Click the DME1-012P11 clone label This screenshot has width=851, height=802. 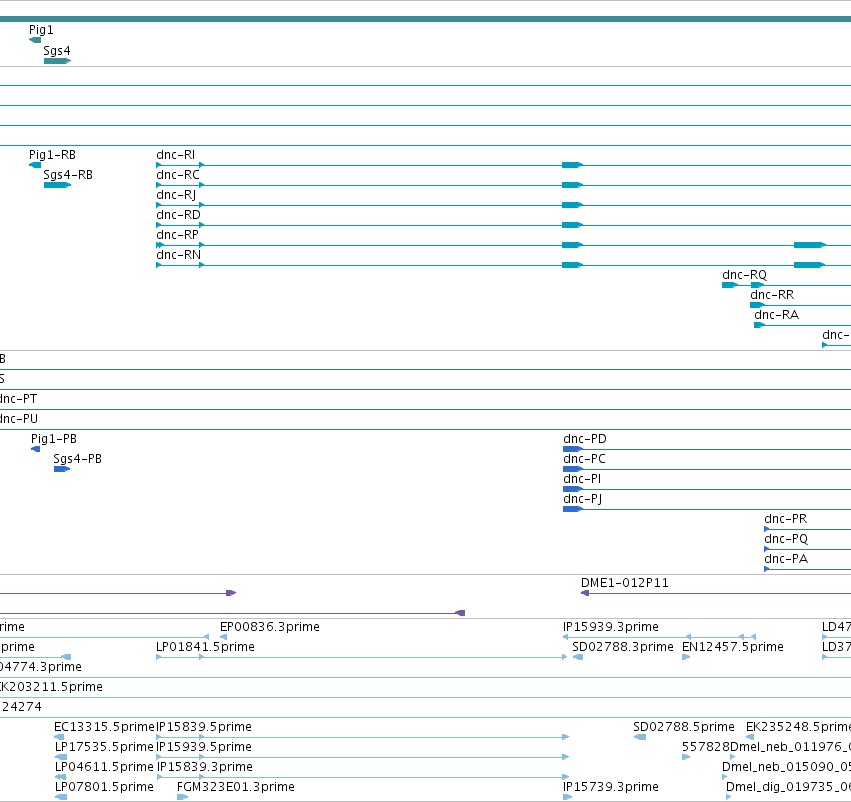(x=625, y=583)
